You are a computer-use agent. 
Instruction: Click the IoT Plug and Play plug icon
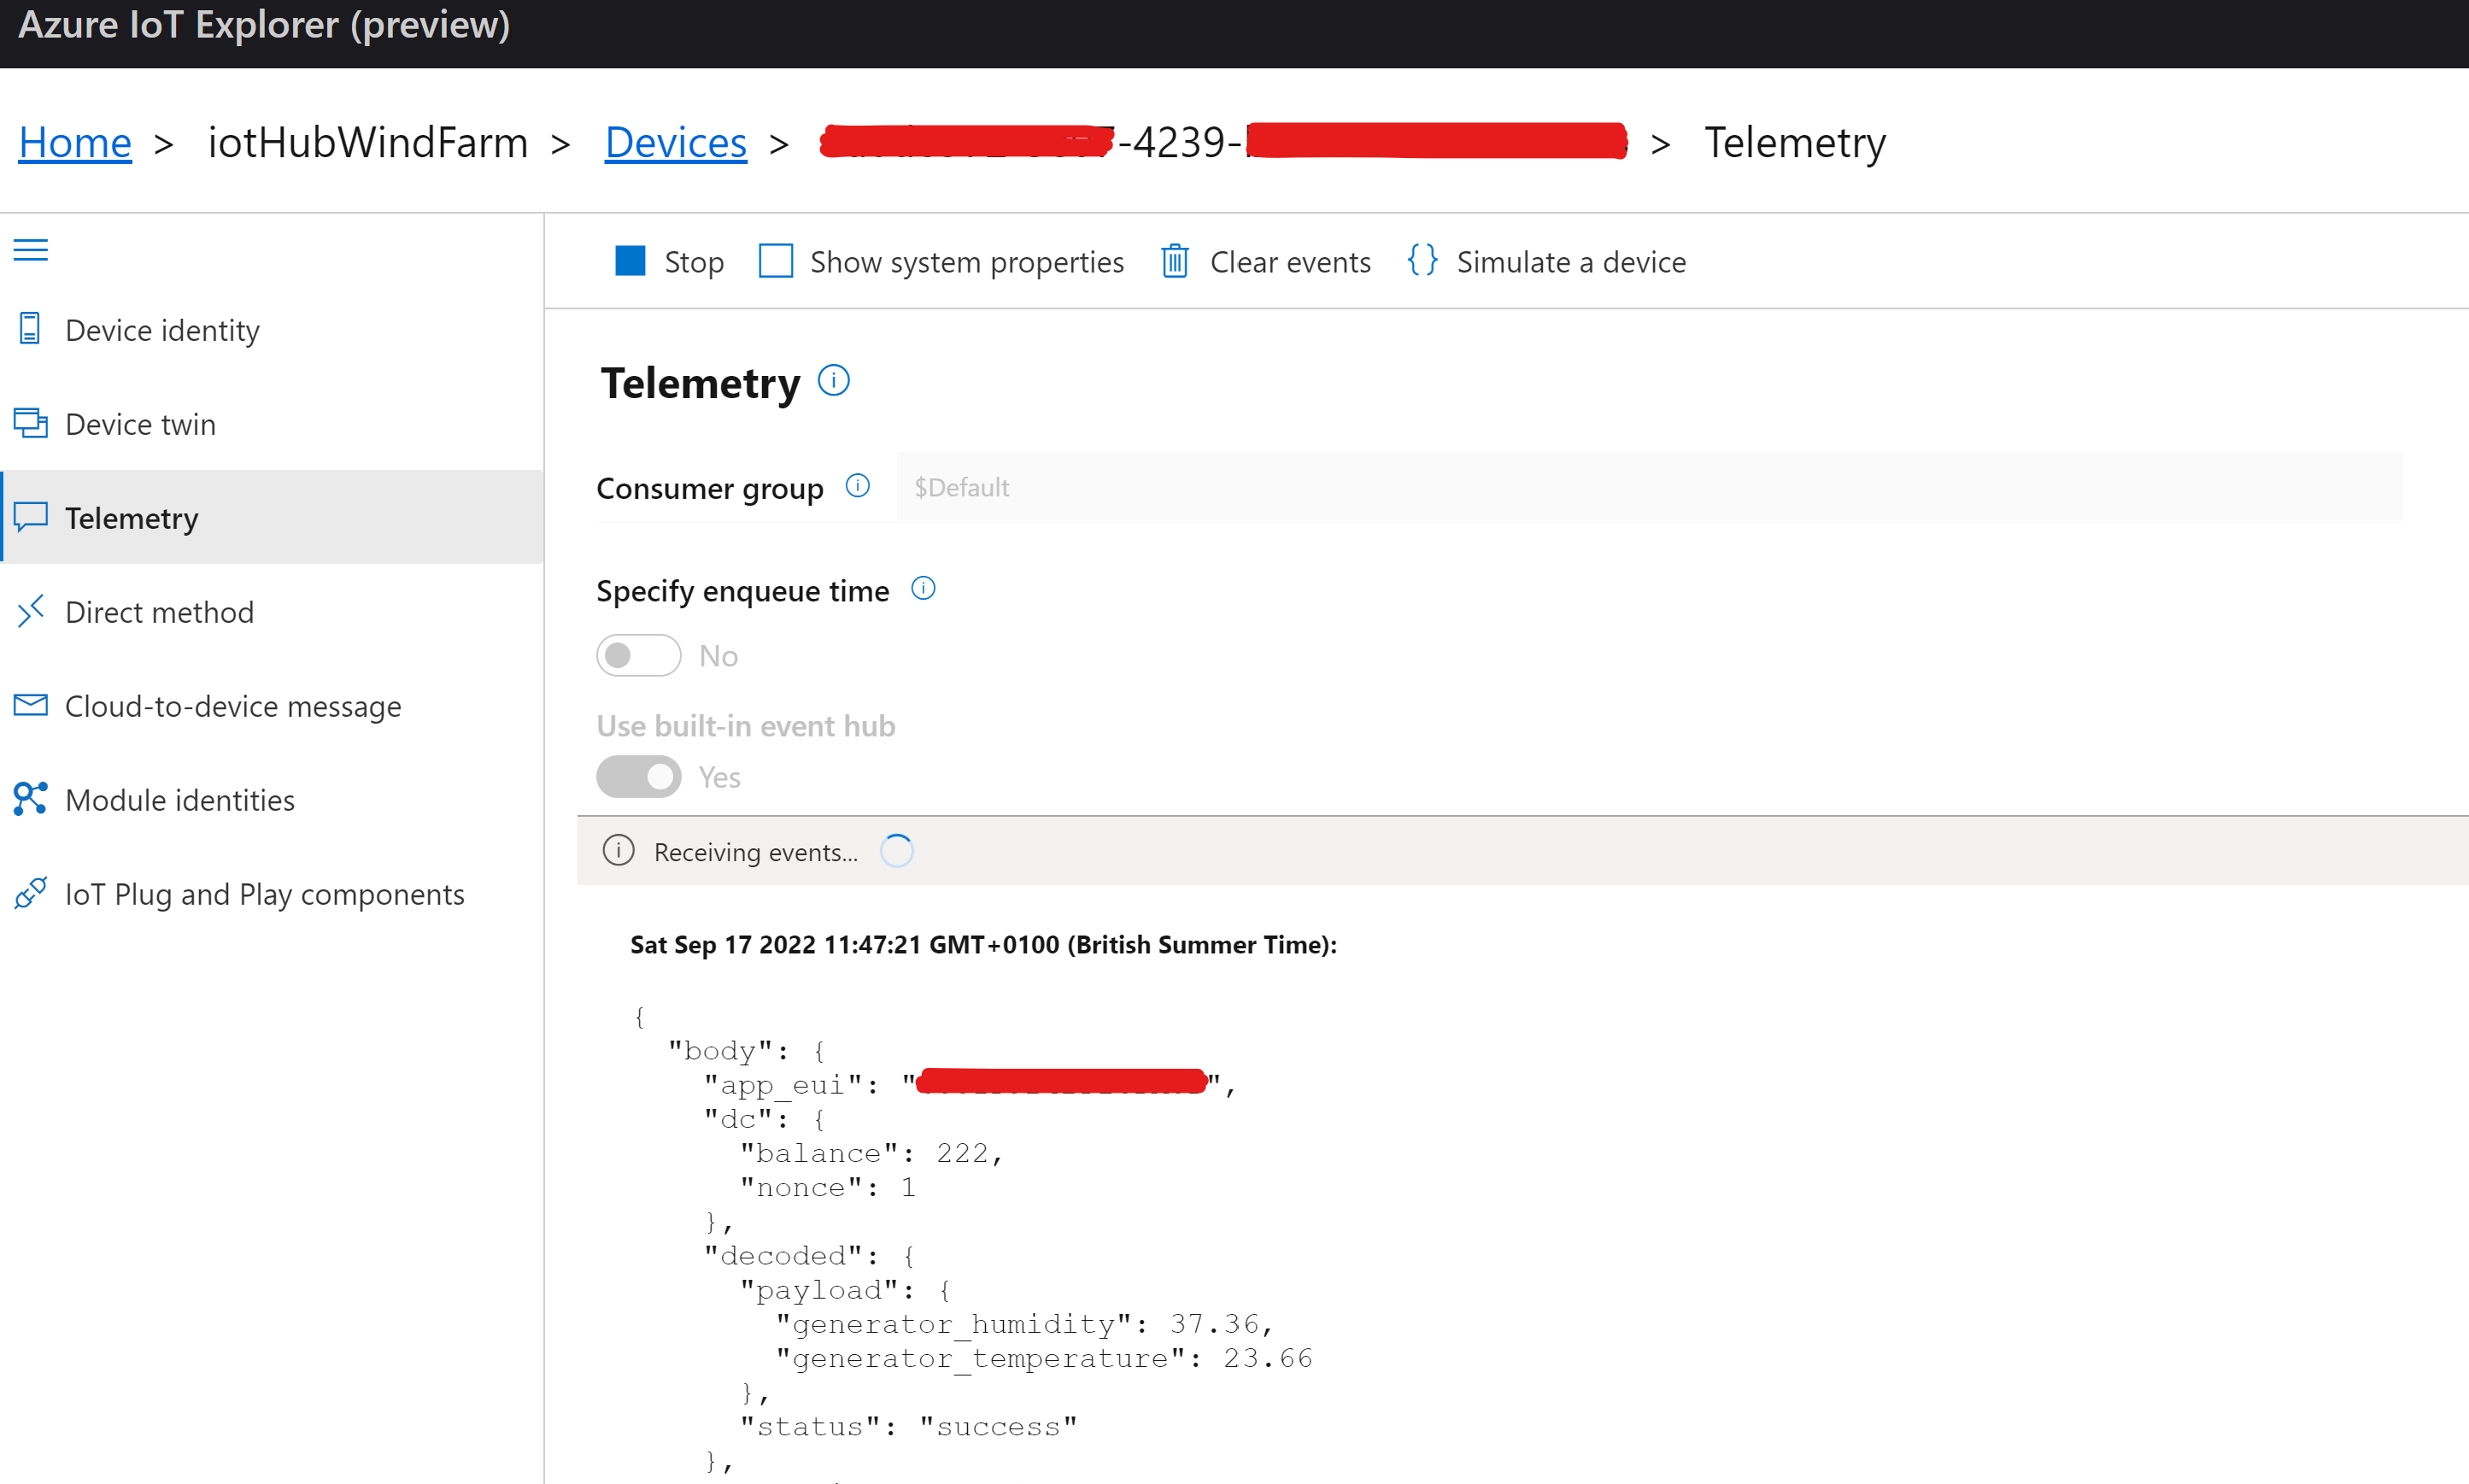pos(30,893)
